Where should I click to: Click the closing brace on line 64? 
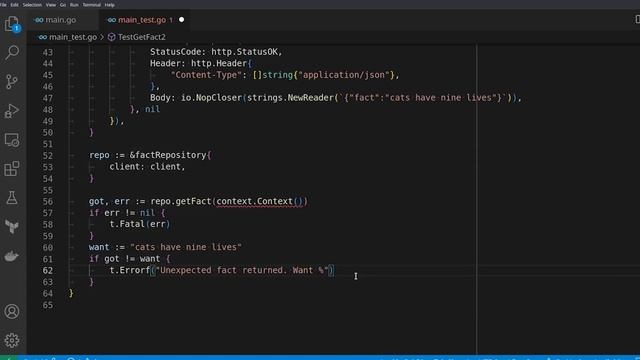click(x=71, y=293)
